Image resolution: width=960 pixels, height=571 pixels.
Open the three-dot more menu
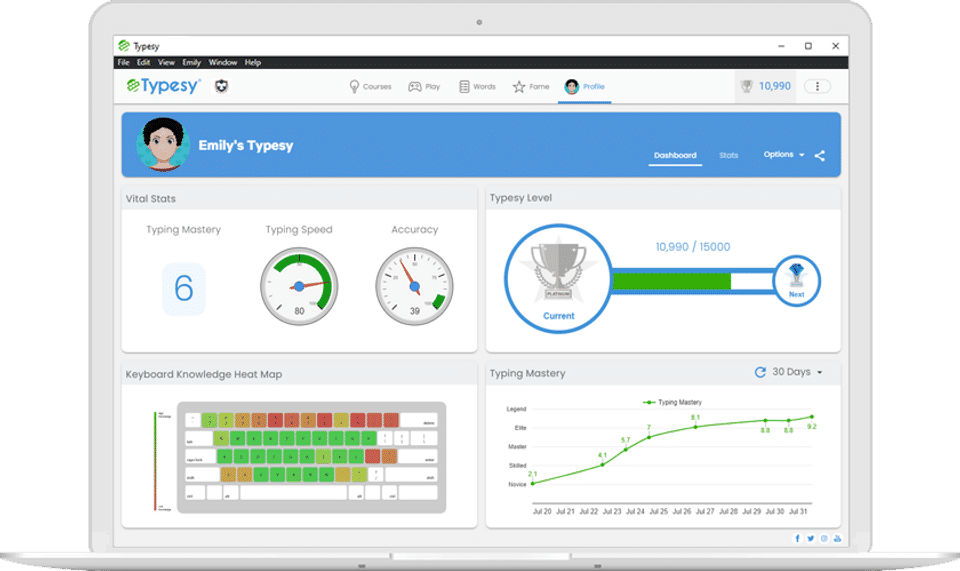[817, 86]
